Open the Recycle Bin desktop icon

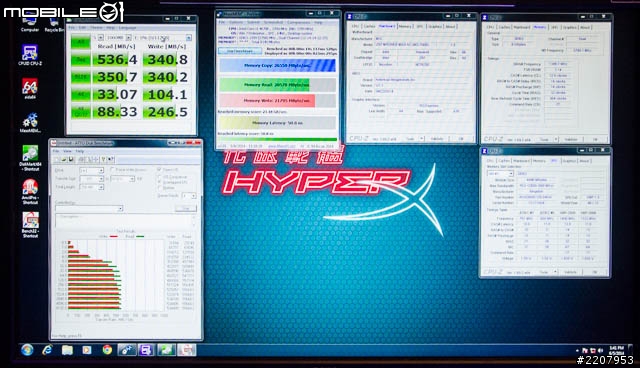54,25
